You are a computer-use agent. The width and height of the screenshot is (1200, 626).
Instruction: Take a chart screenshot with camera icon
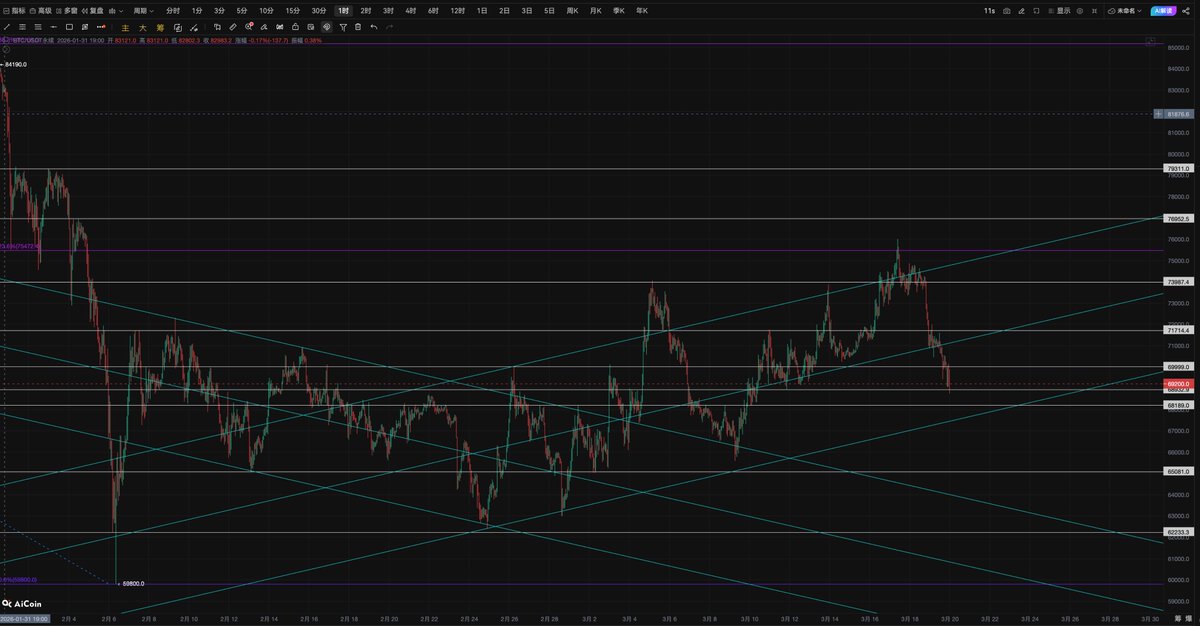1006,10
